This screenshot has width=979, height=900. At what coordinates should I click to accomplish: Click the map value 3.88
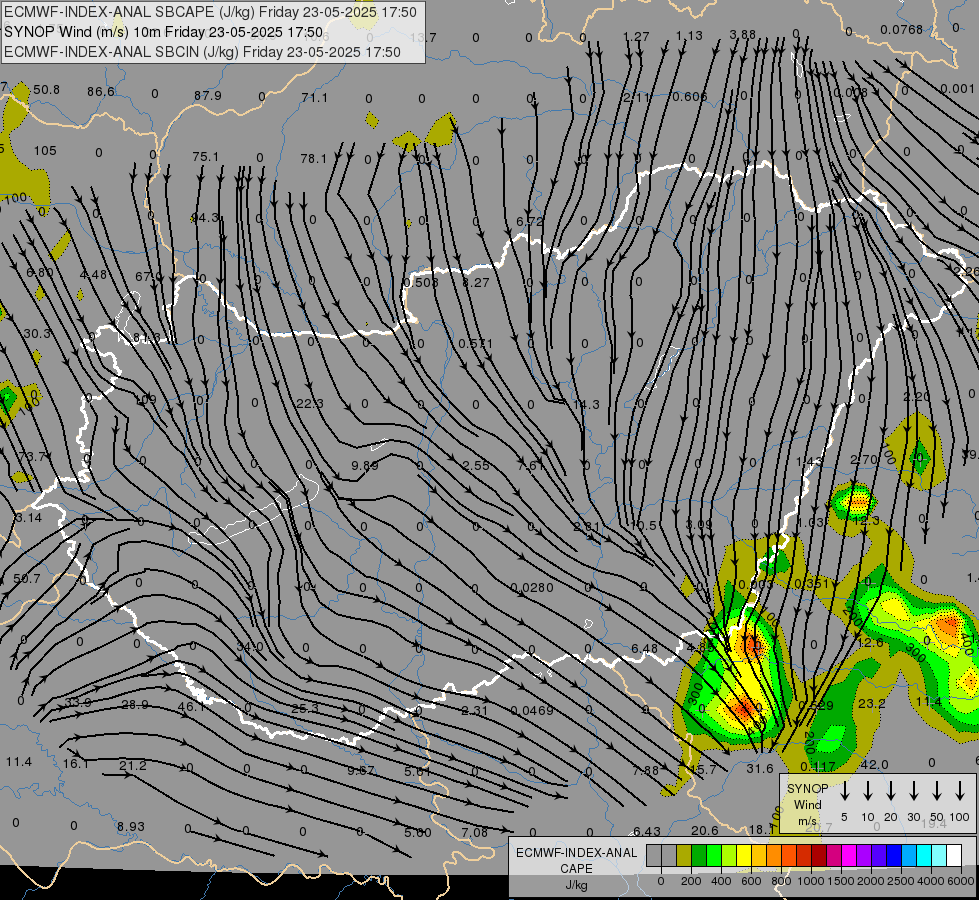tap(742, 35)
